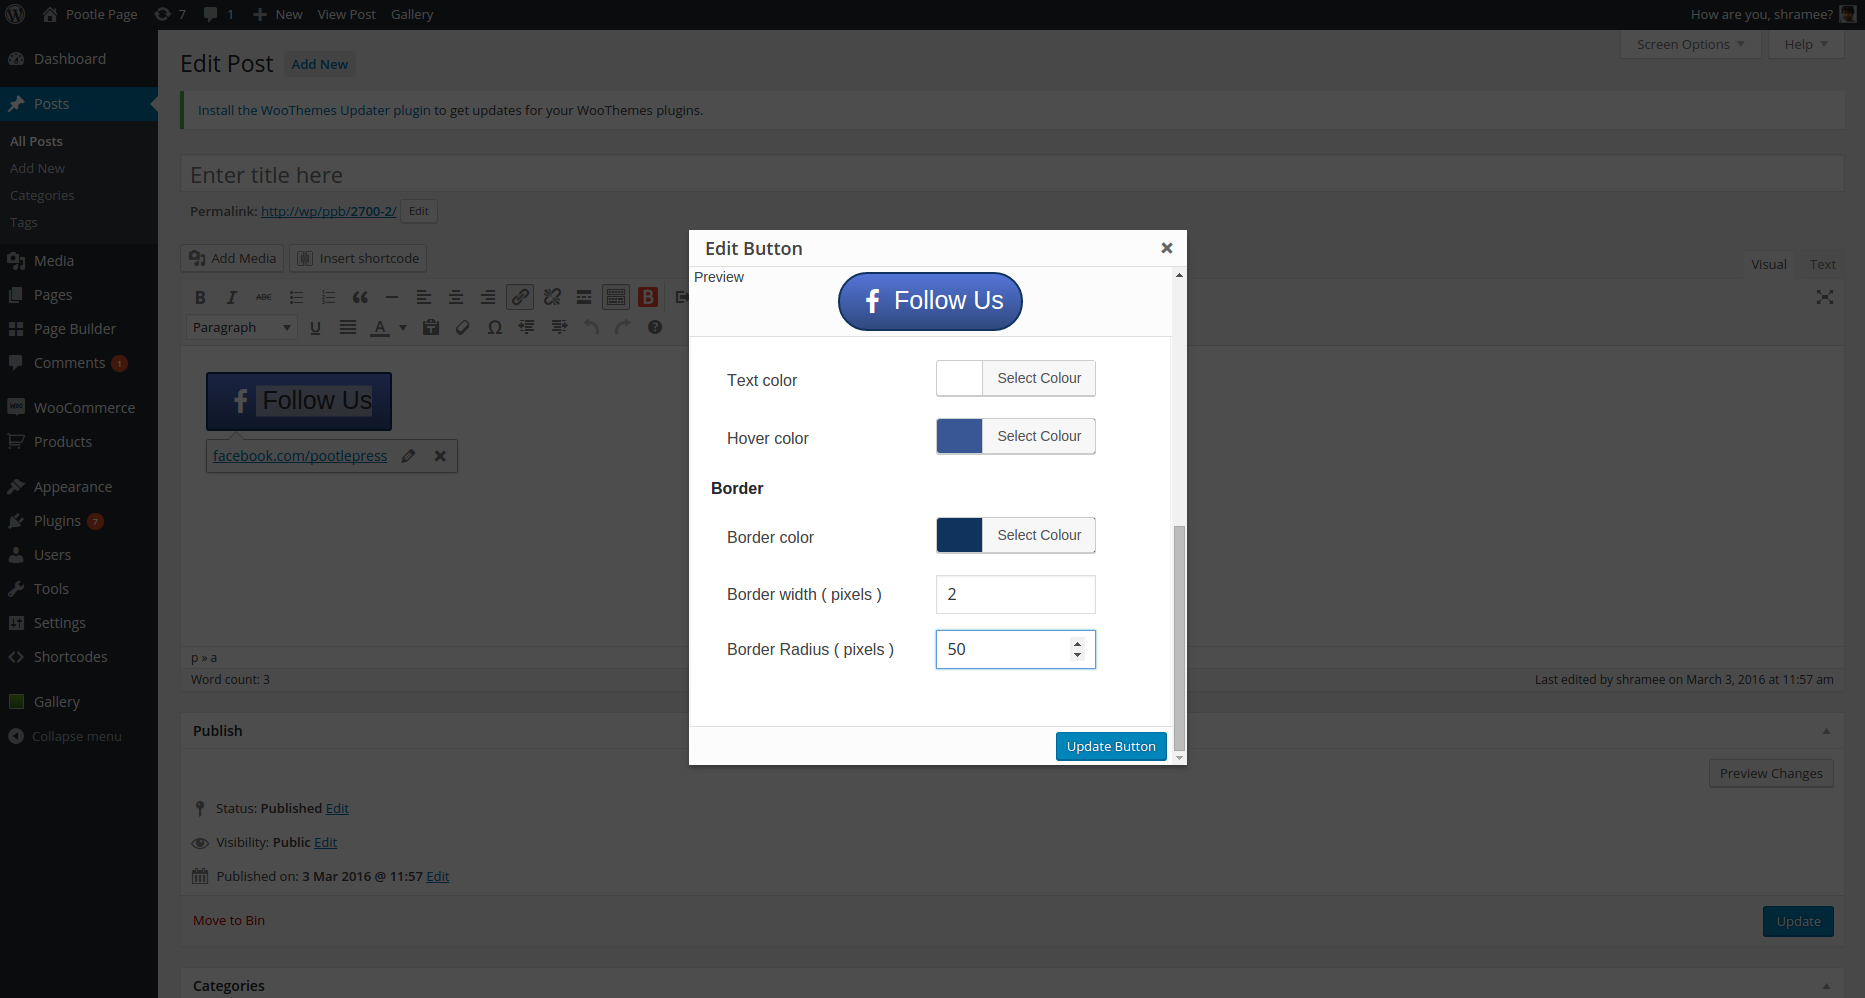Insert a numbered list

tap(328, 297)
